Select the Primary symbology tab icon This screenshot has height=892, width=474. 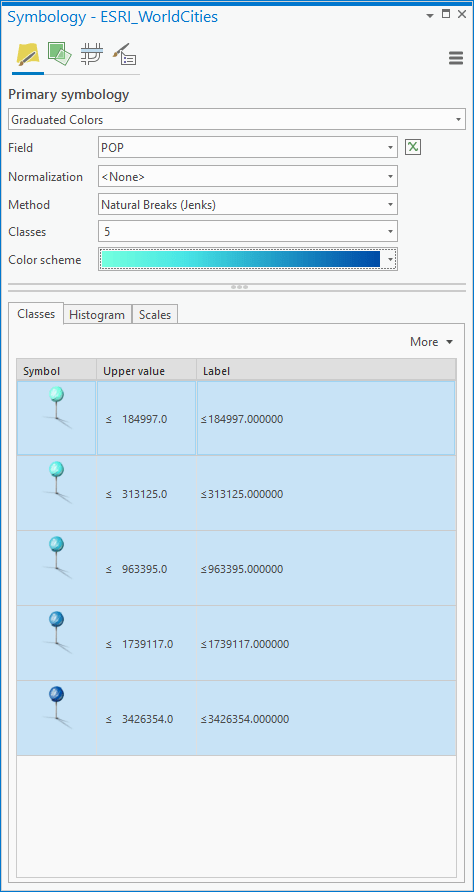coord(28,56)
